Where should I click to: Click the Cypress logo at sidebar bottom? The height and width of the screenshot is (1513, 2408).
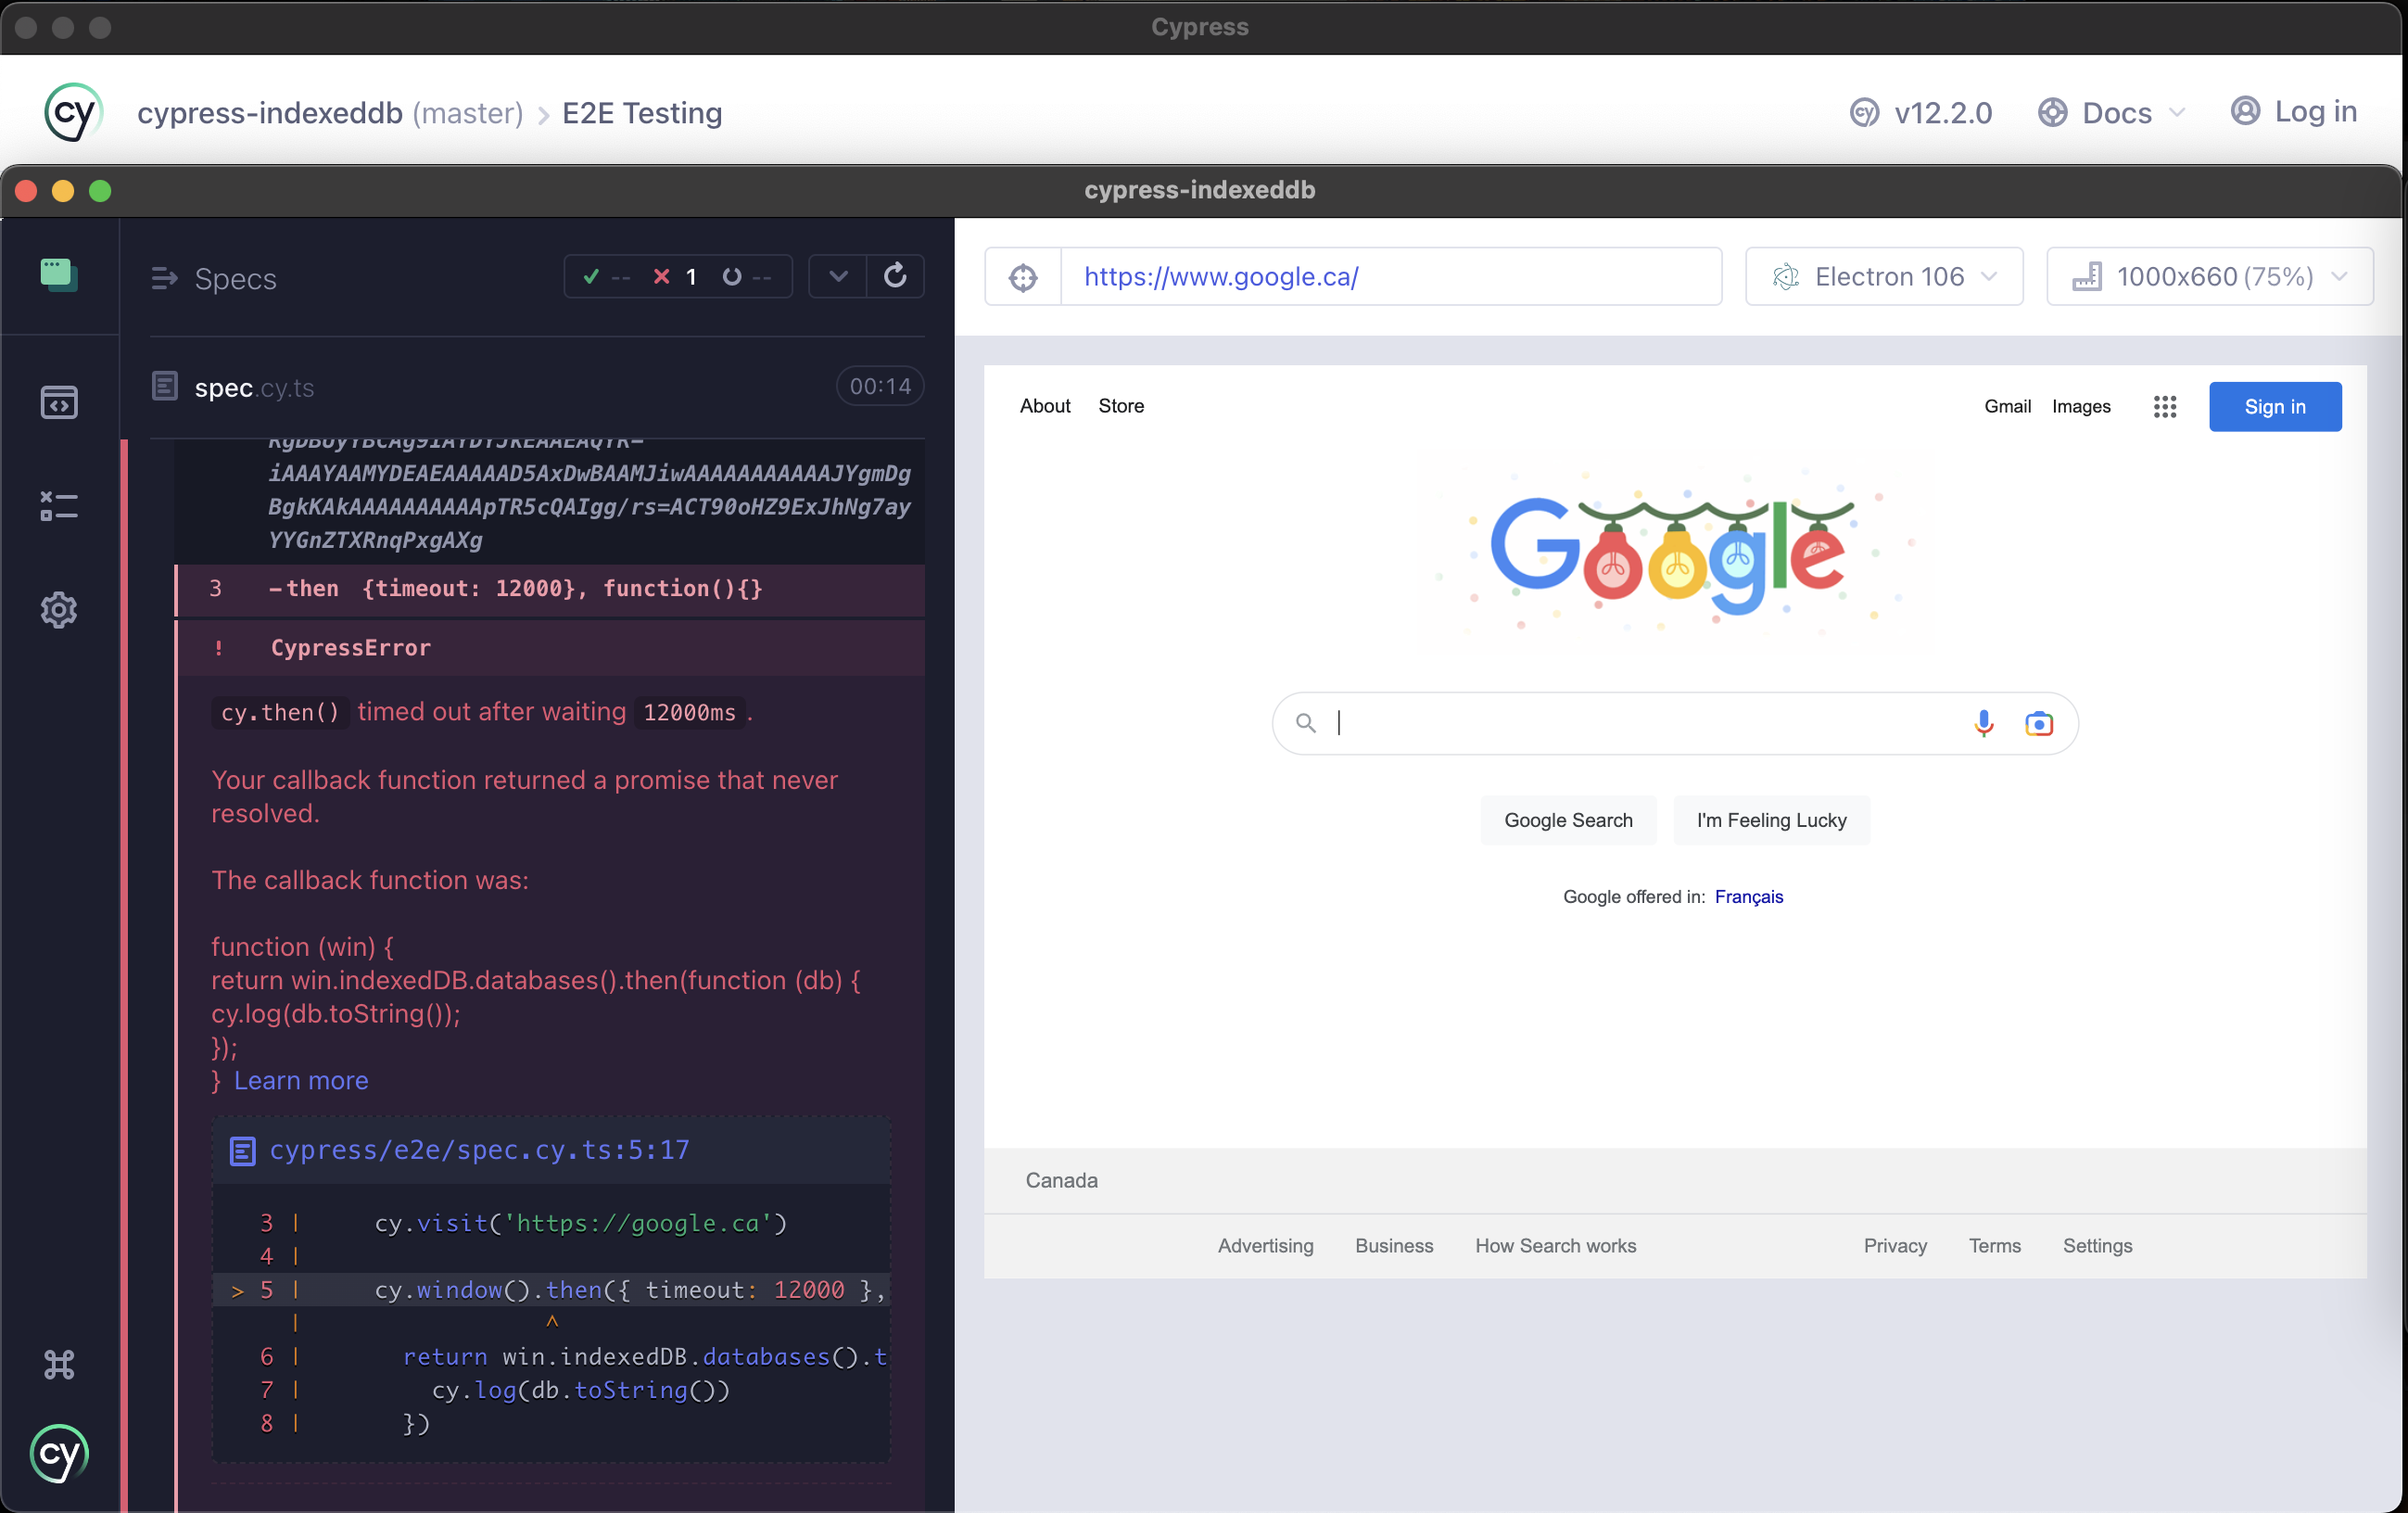tap(59, 1455)
